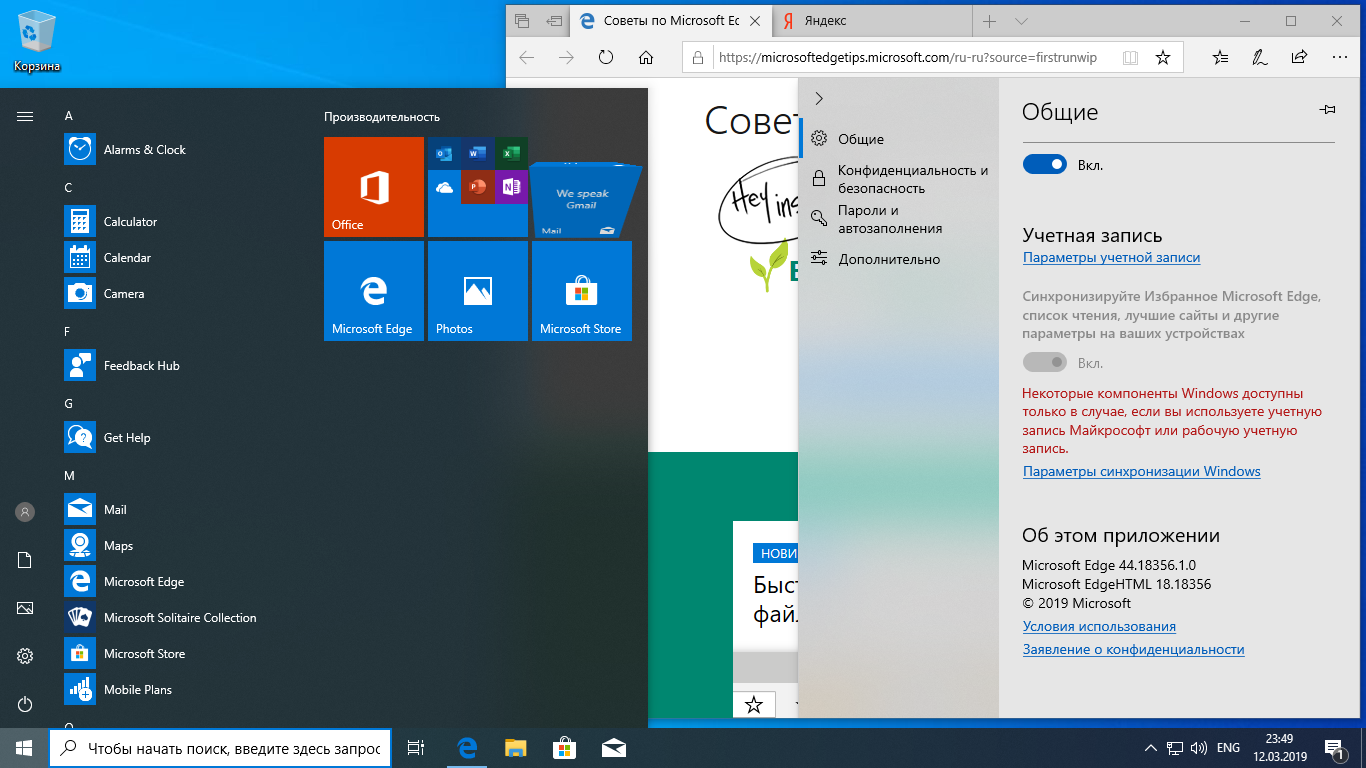Open Pictures from the Start sidebar
Screen dimensions: 1366x768
point(25,608)
